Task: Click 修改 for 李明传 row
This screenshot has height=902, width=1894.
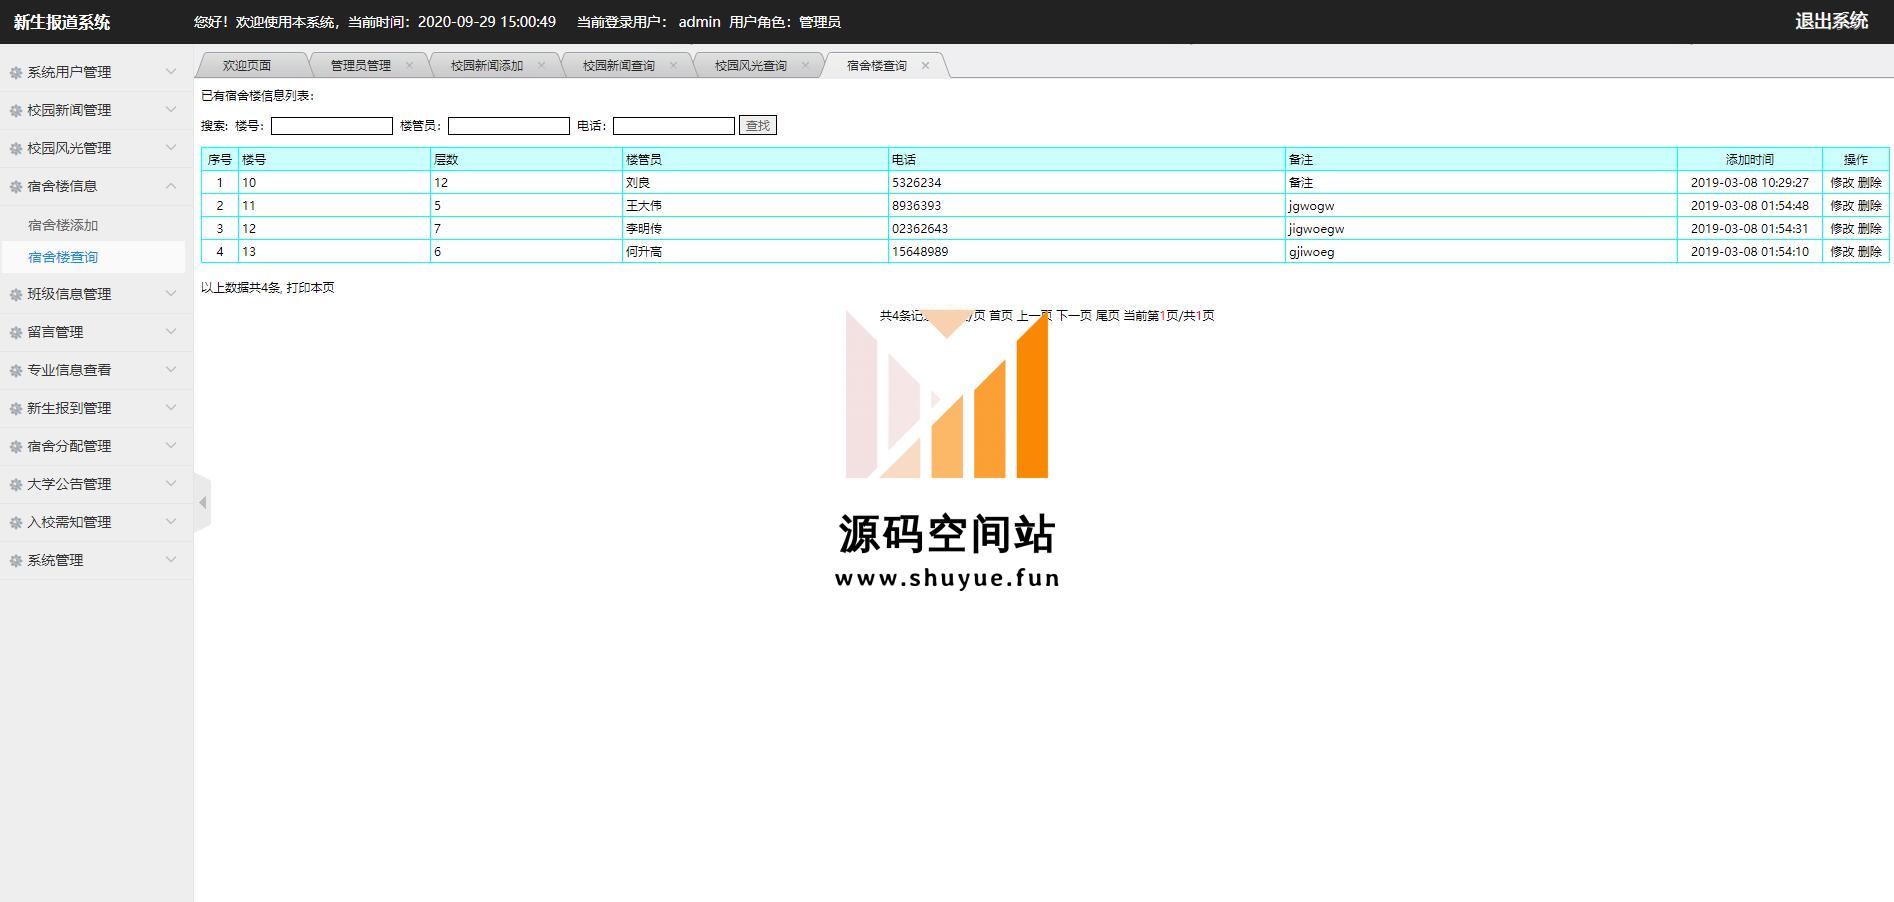Action: point(1842,228)
